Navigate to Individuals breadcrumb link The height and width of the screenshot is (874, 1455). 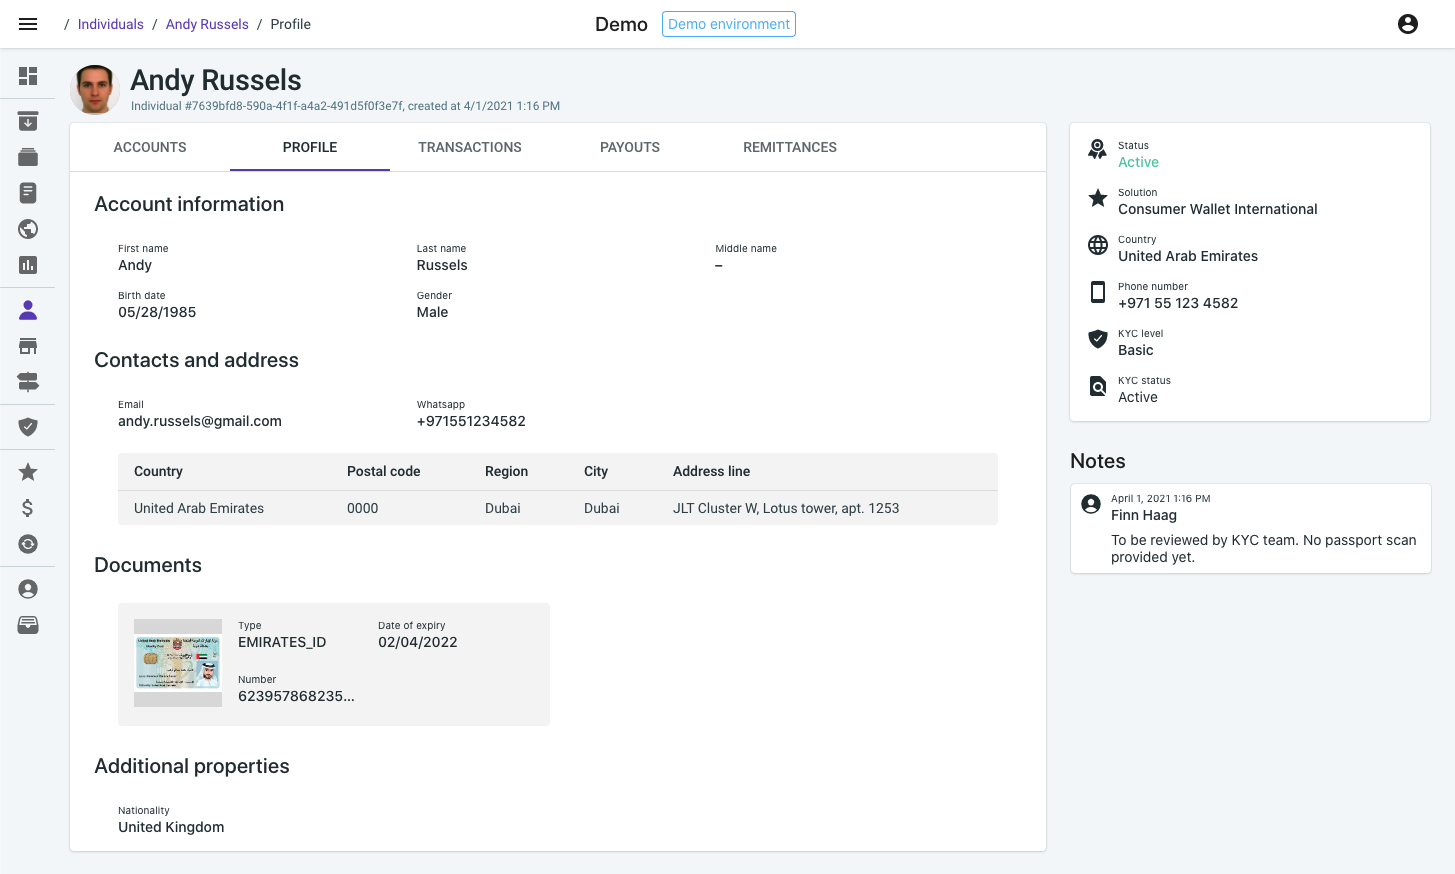[111, 24]
